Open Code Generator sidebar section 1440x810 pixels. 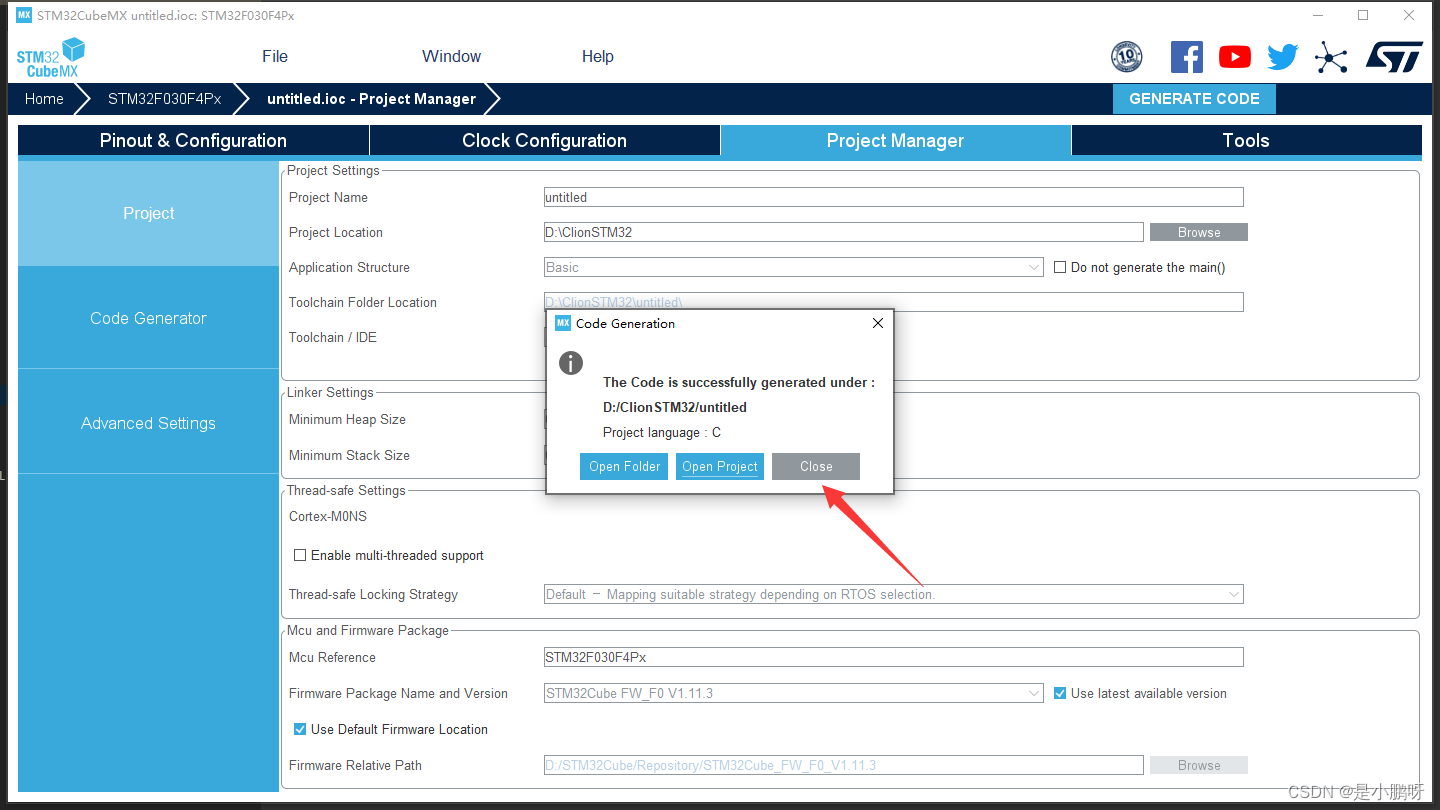pos(148,318)
